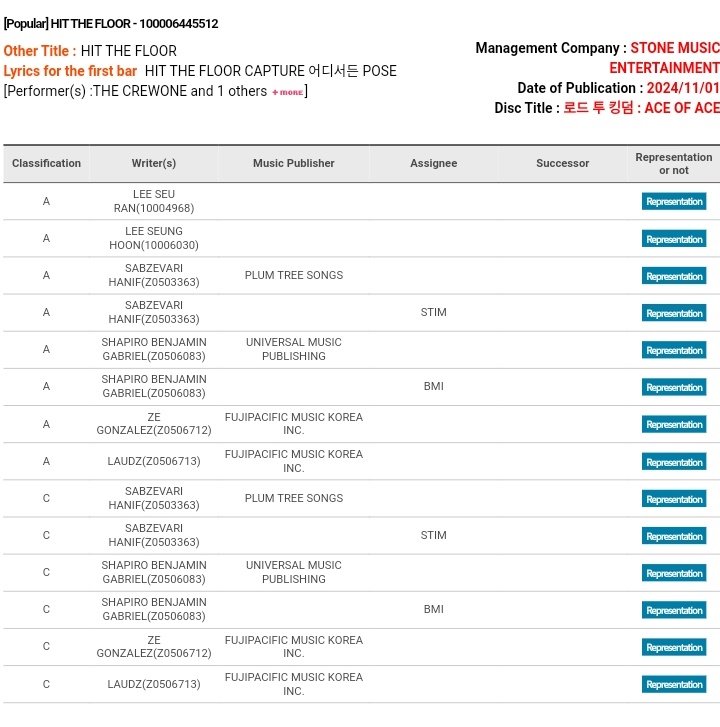Click C-row ZE GONZALEZ(Z0506712) writer
Image resolution: width=720 pixels, height=727 pixels.
154,647
